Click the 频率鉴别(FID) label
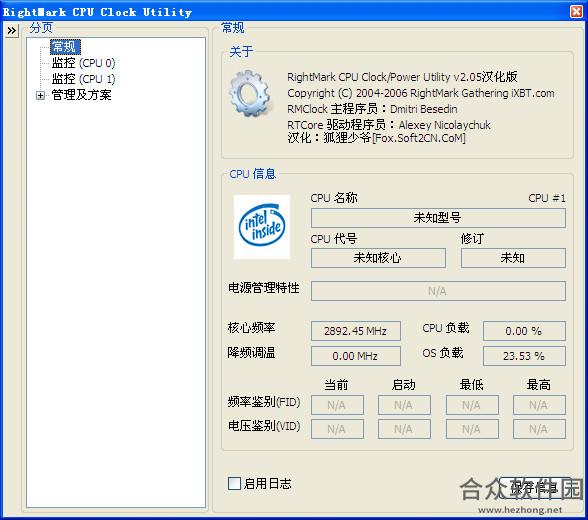 tap(264, 402)
